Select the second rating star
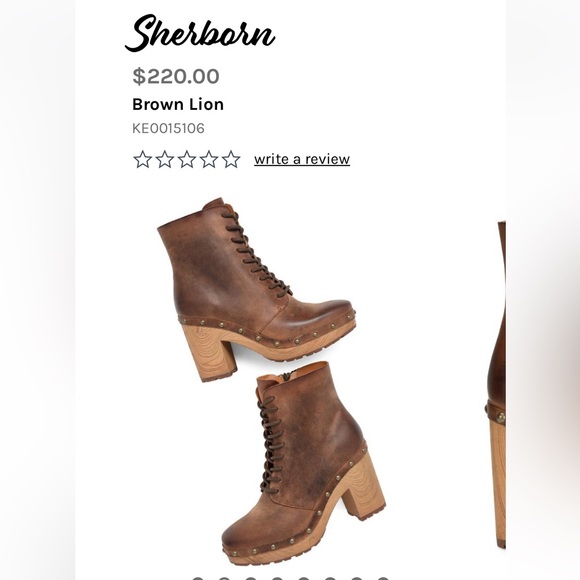Viewport: 580px width, 580px height. tap(165, 159)
